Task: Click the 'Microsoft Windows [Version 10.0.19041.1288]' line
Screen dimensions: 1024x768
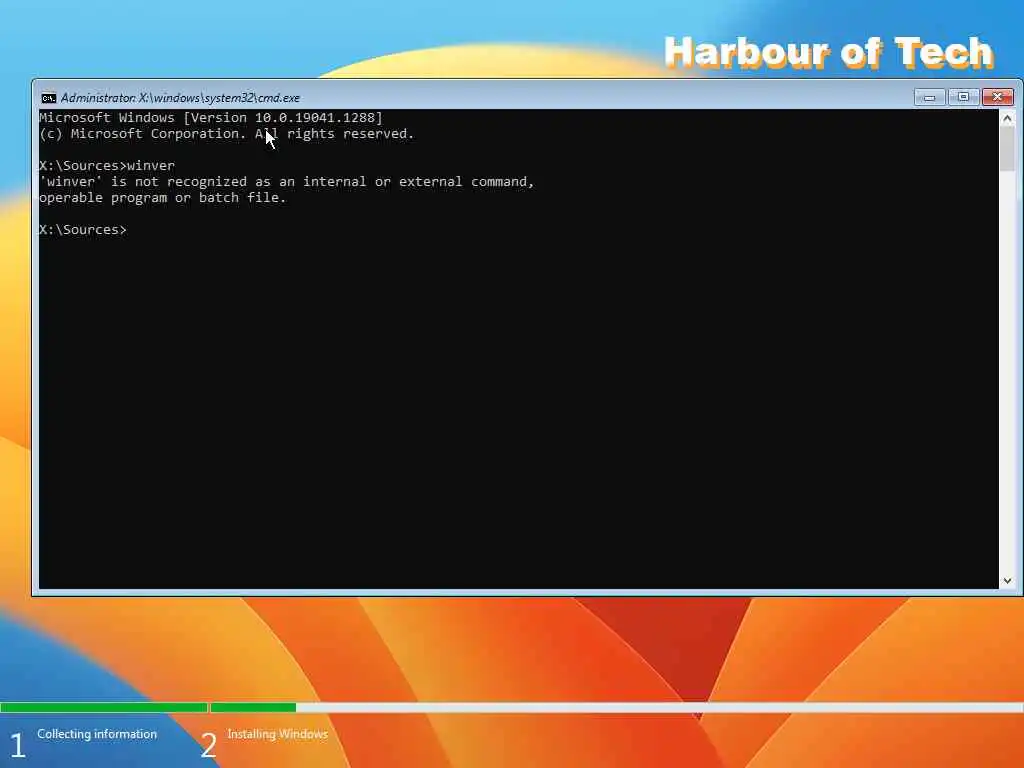Action: pos(211,118)
